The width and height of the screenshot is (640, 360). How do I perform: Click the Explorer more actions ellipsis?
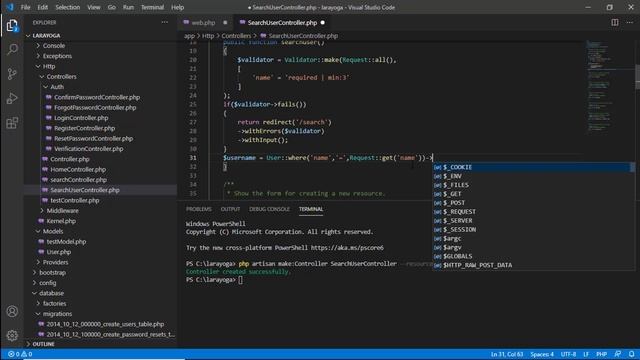[x=164, y=22]
